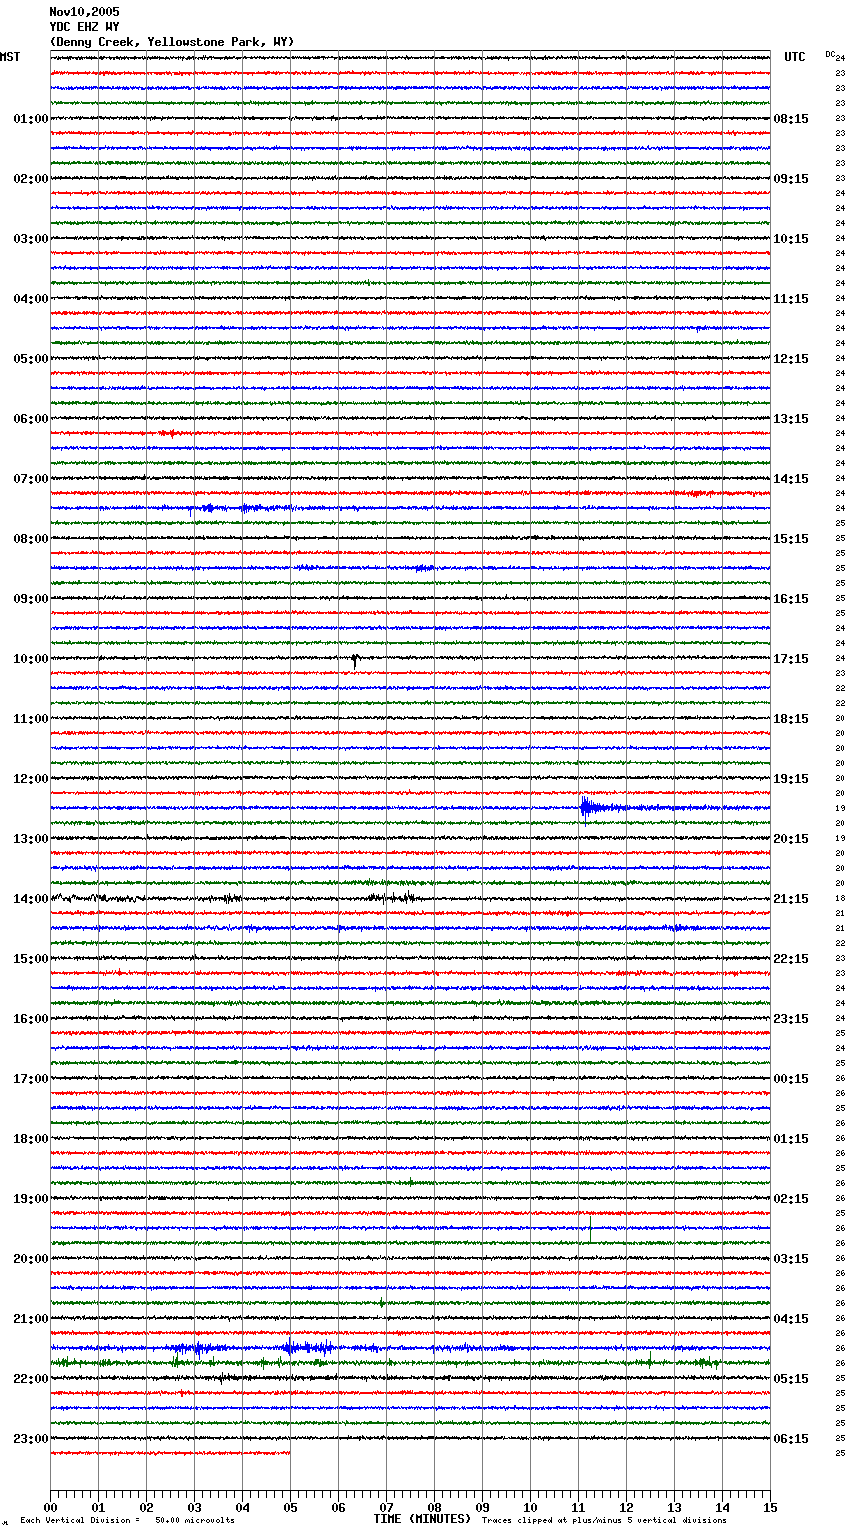The image size is (850, 1534).
Task: Select the station code YDC EHZ WY
Action: click(x=84, y=27)
